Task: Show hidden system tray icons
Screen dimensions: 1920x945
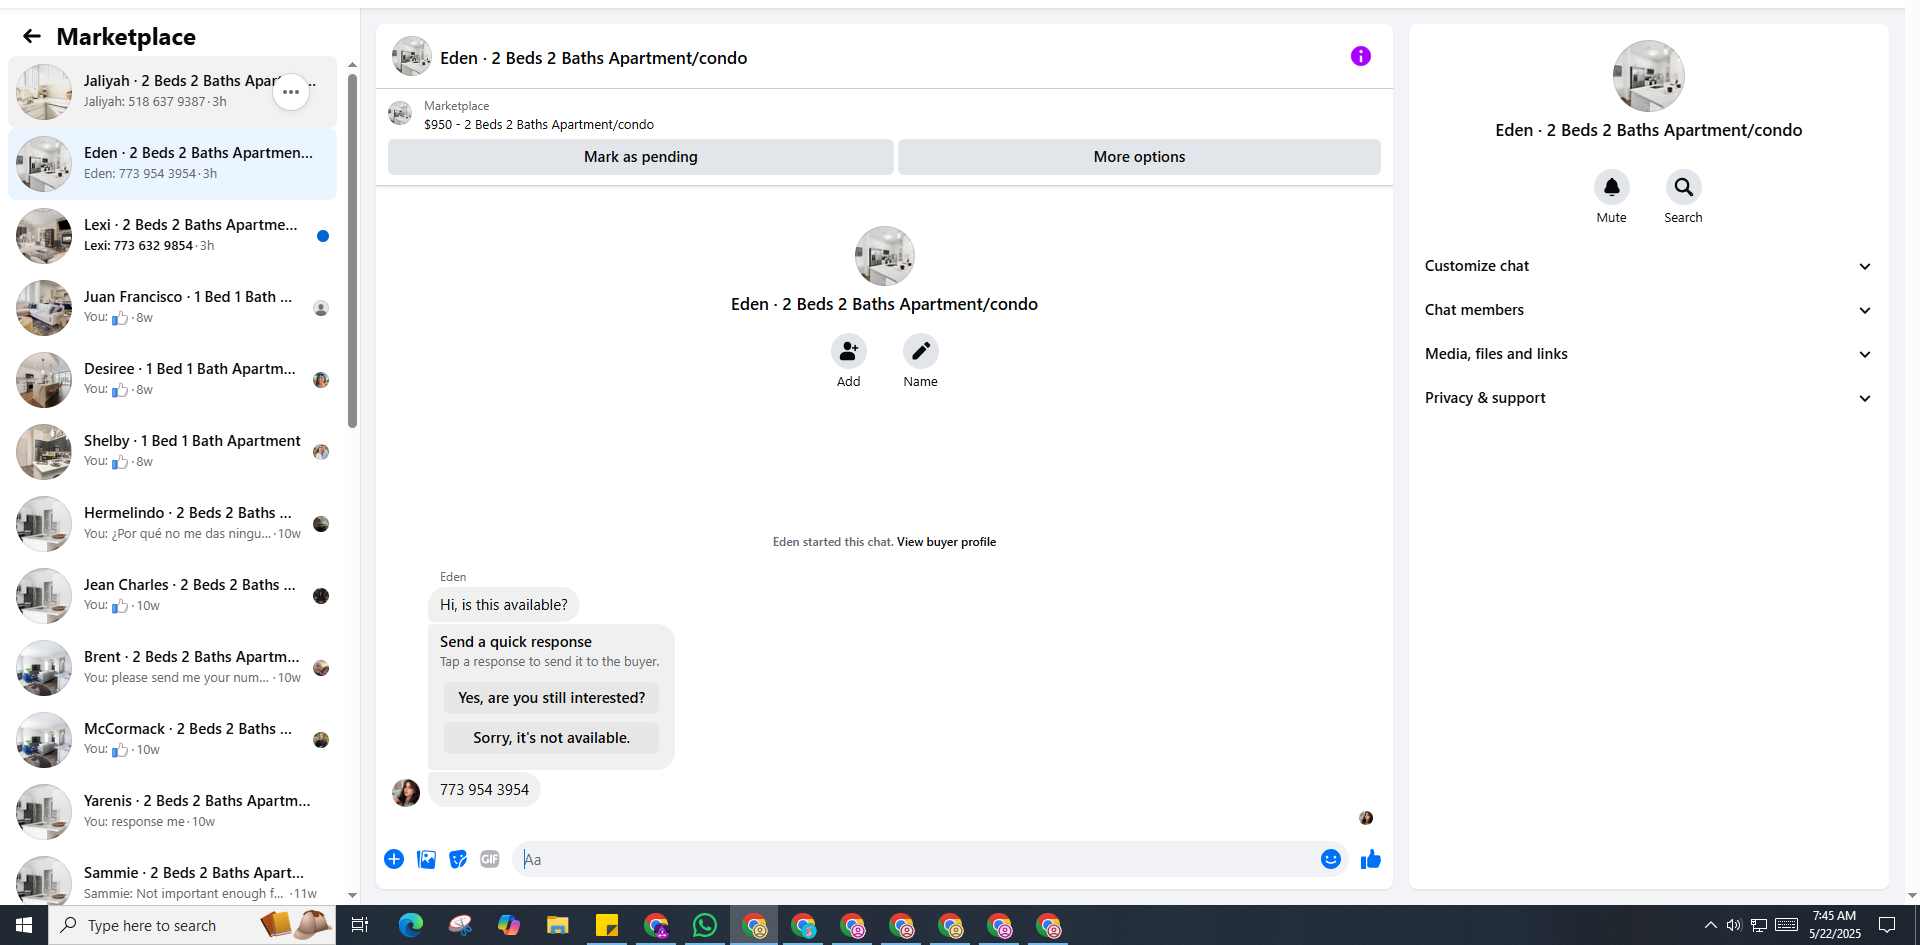Action: (x=1710, y=925)
